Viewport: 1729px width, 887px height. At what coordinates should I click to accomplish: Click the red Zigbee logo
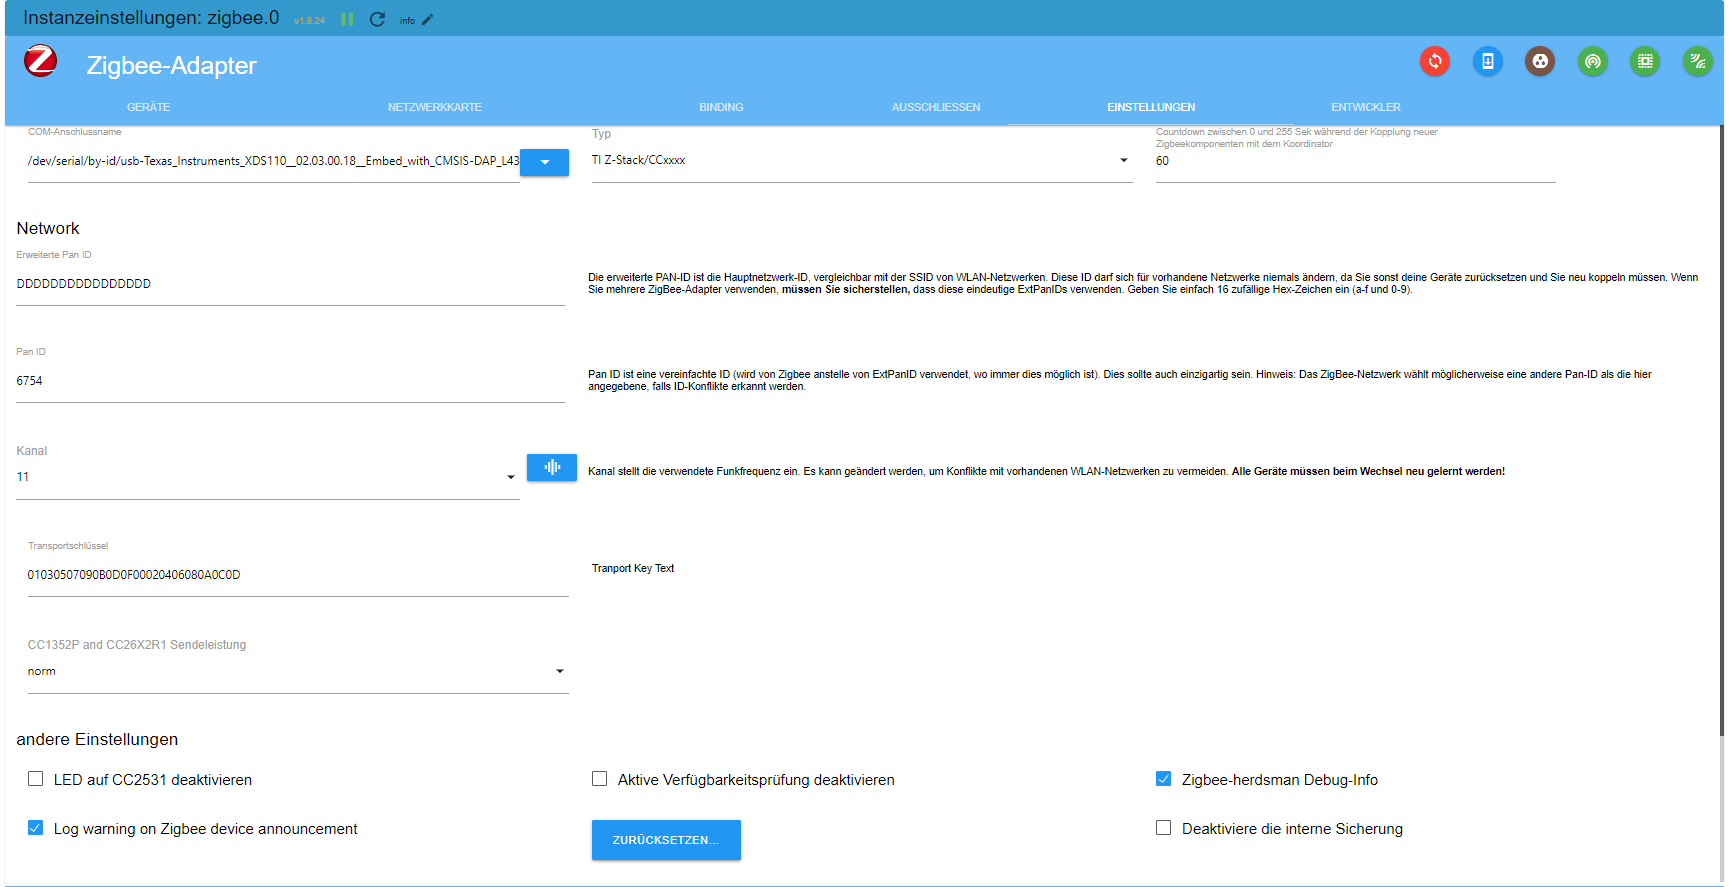(41, 61)
